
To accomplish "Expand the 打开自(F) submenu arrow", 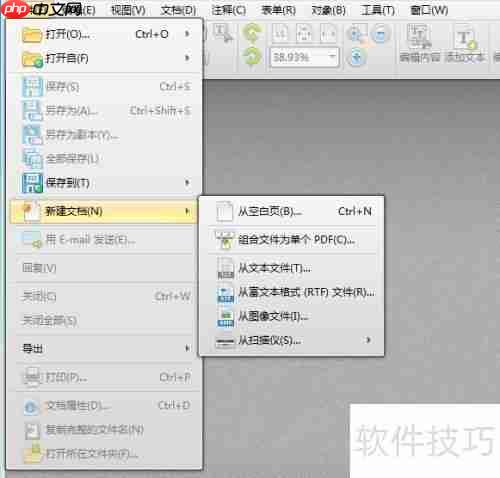I will coord(187,58).
